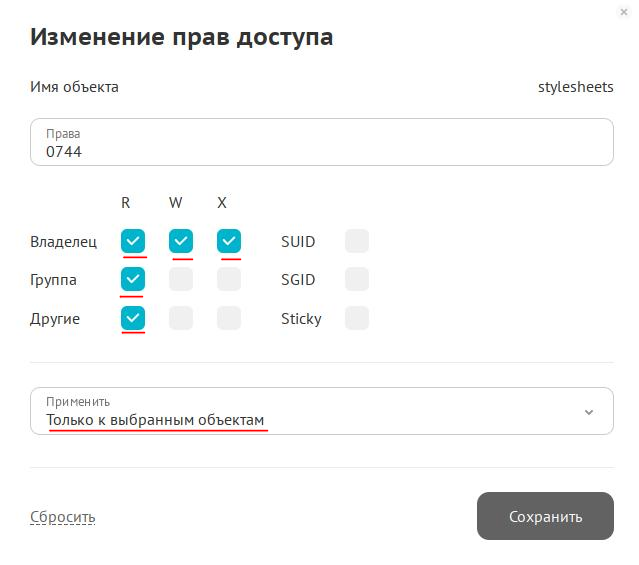Uncheck Другие read (R) checkbox

[133, 319]
